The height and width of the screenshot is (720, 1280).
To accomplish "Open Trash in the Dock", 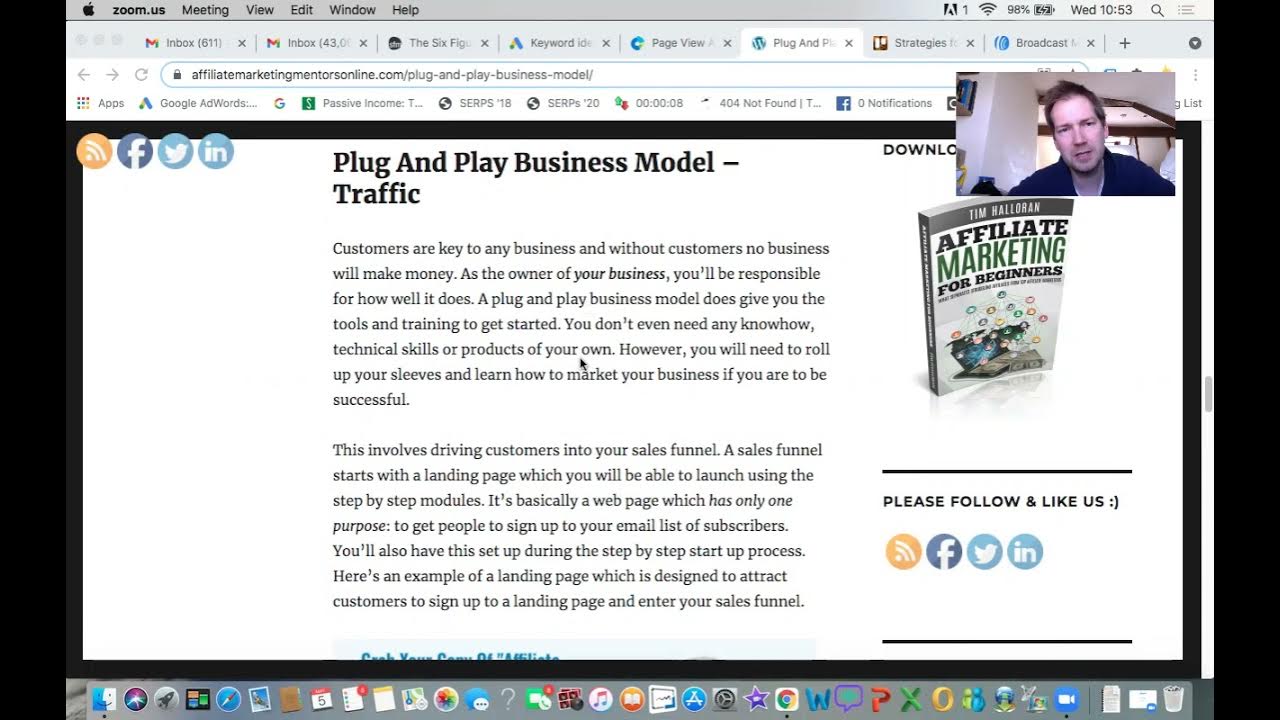I will (1173, 699).
